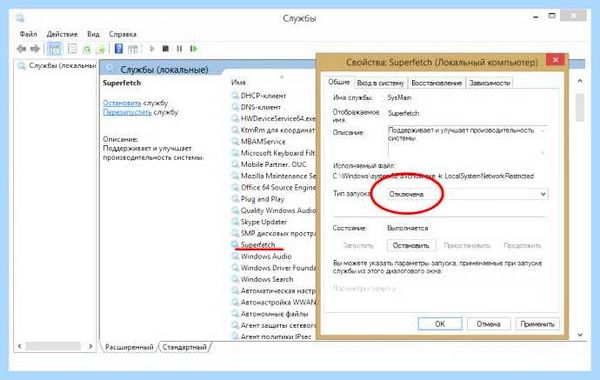600x380 pixels.
Task: Click the Отмена button
Action: pyautogui.click(x=488, y=324)
